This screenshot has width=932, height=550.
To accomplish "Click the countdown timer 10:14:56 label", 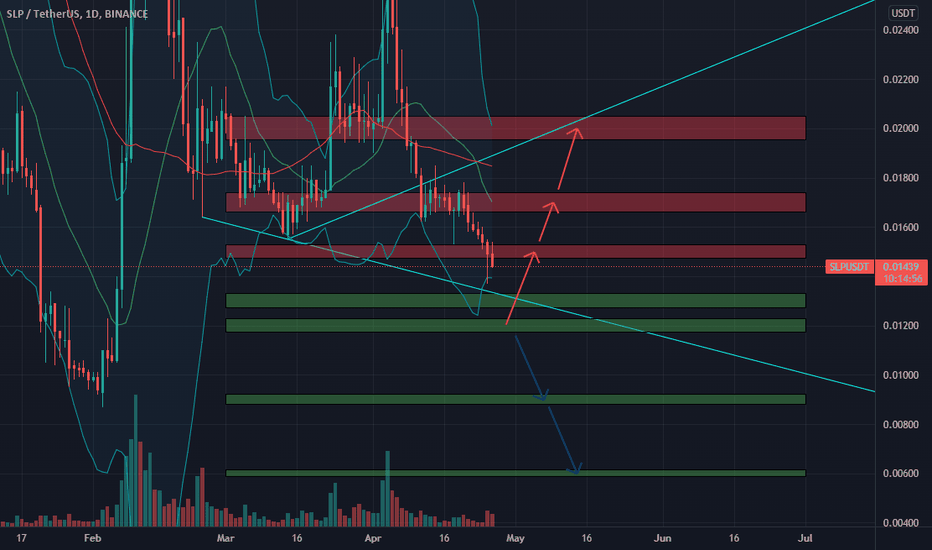I will pyautogui.click(x=902, y=278).
